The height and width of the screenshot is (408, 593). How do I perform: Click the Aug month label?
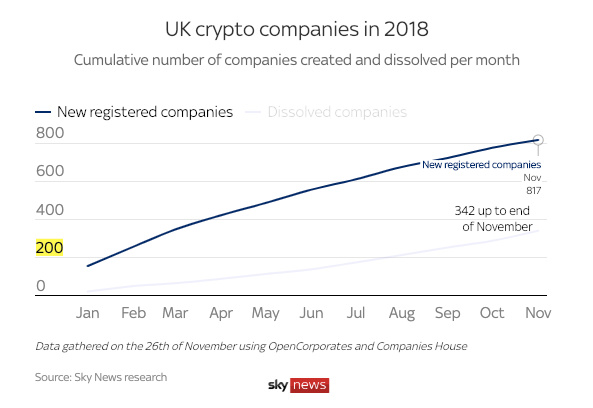point(402,313)
